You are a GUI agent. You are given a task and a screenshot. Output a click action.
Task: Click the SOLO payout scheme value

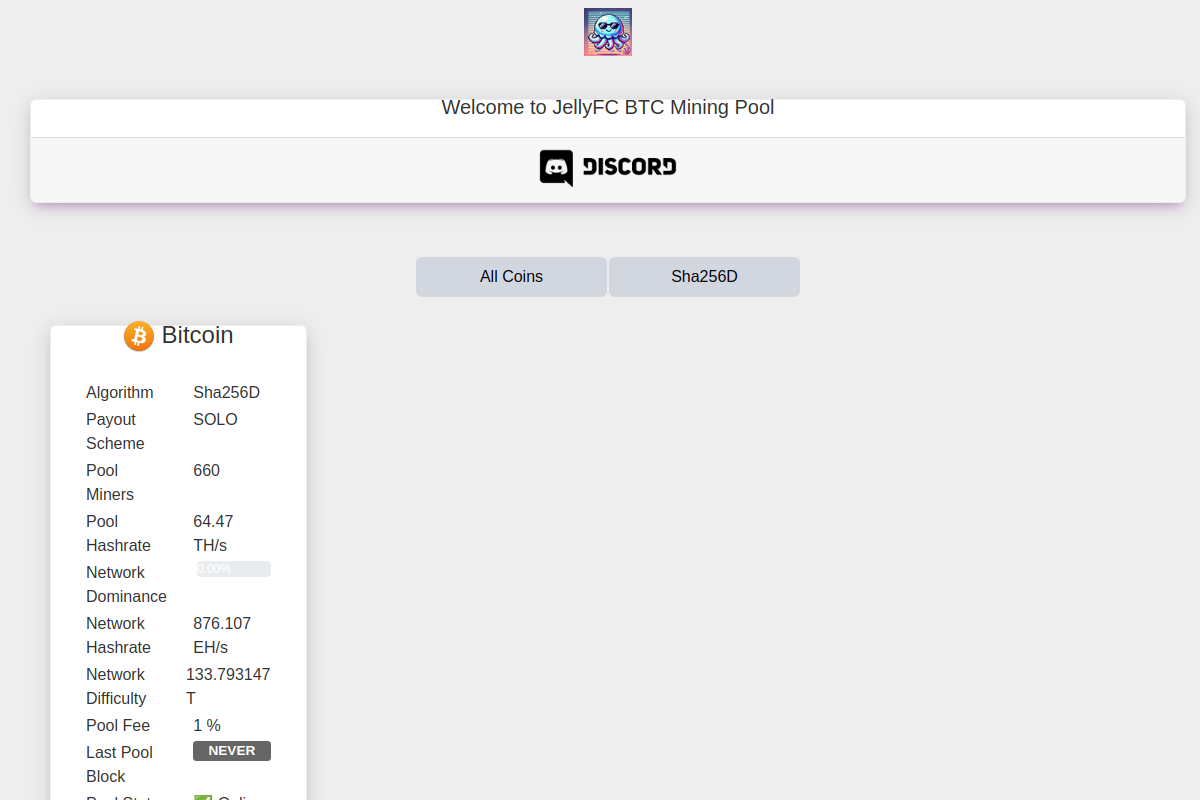click(215, 420)
